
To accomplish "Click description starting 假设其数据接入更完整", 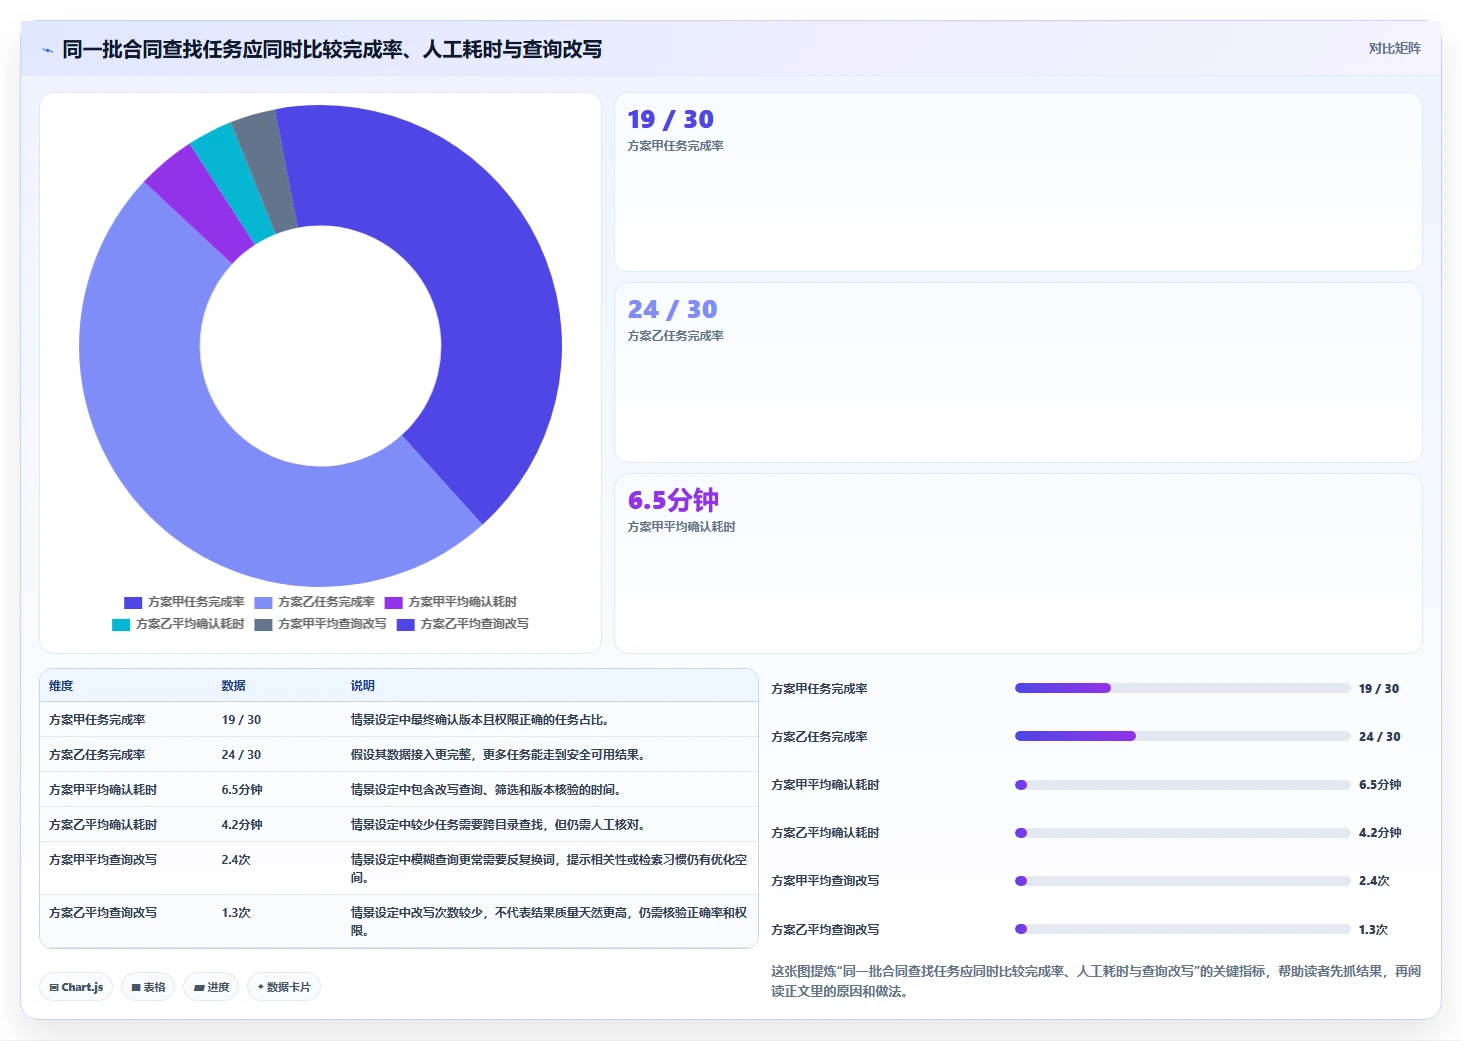I will point(497,755).
